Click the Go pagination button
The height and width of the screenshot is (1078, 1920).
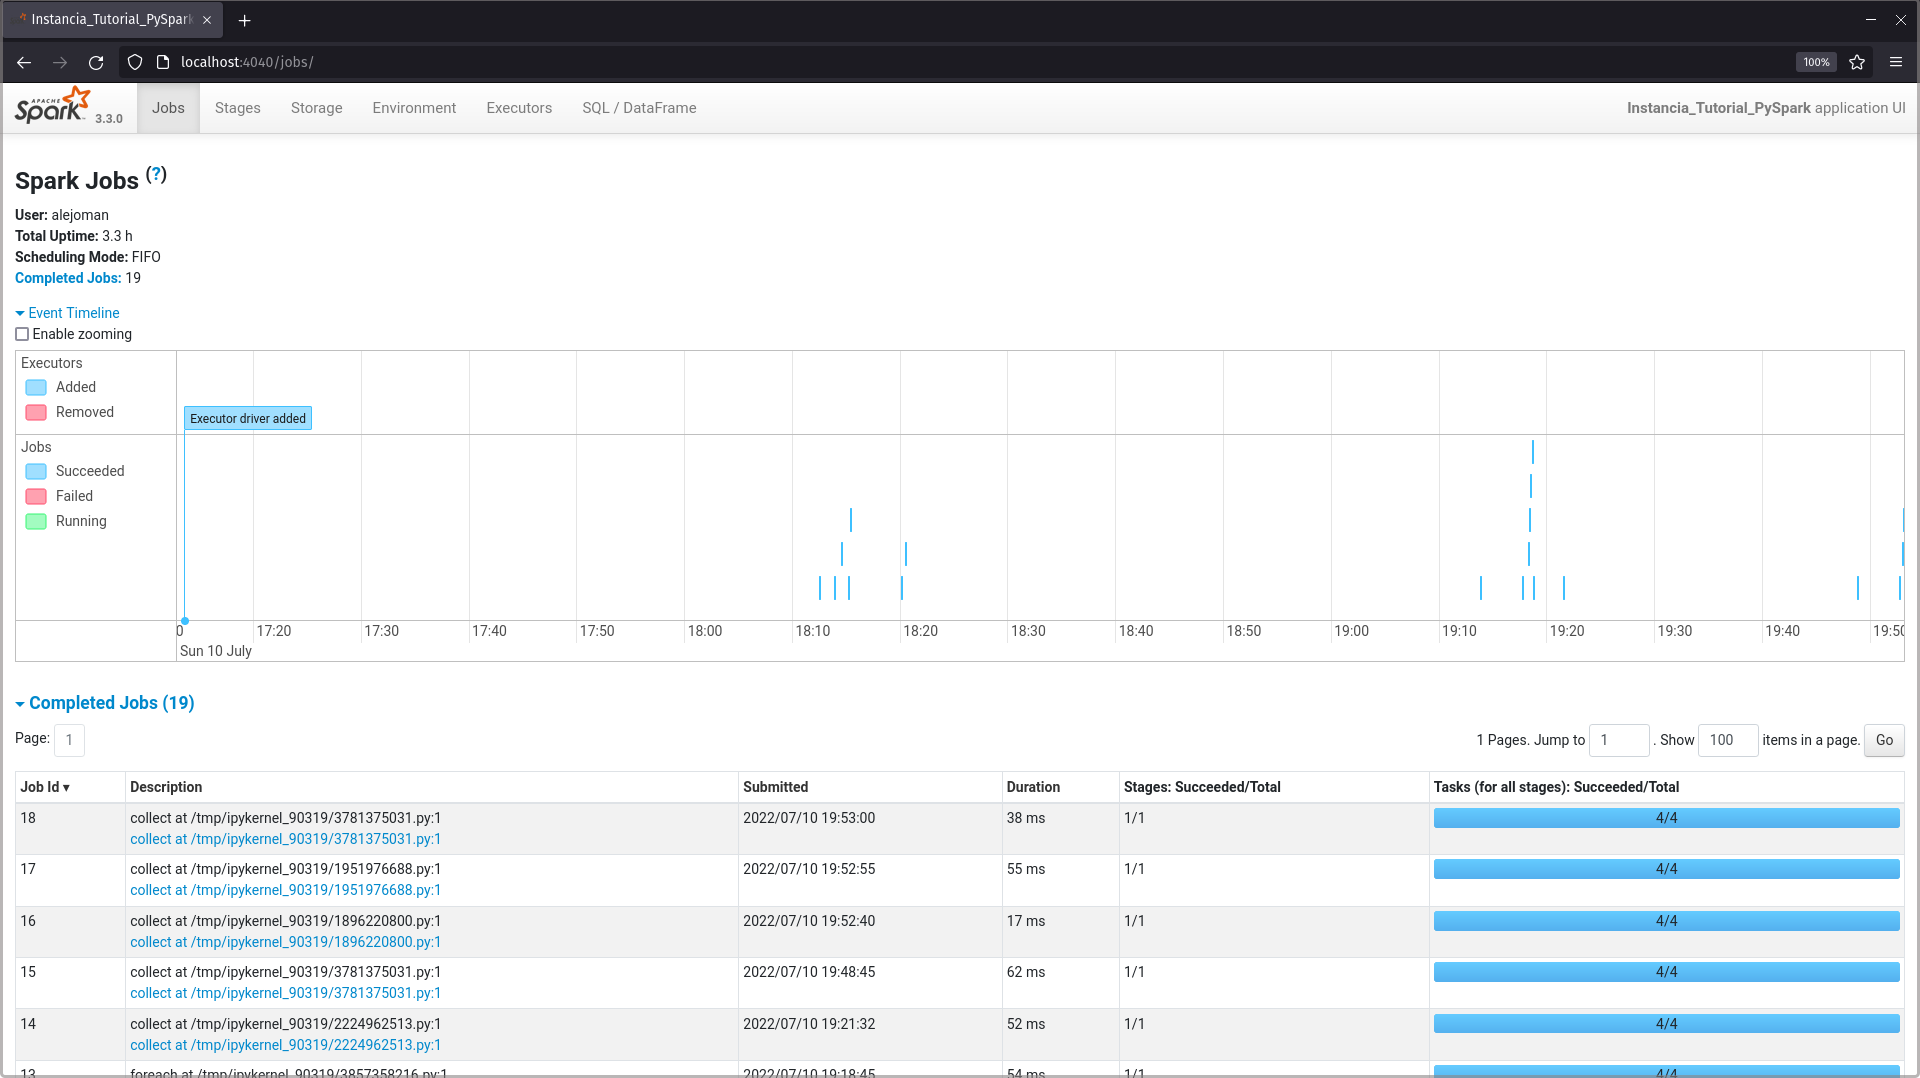[1884, 740]
